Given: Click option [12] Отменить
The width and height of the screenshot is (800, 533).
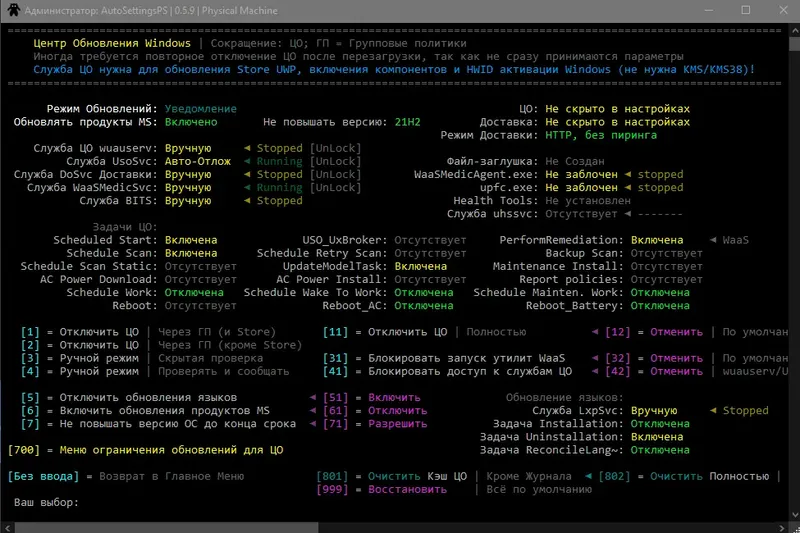Looking at the screenshot, I should click(676, 331).
